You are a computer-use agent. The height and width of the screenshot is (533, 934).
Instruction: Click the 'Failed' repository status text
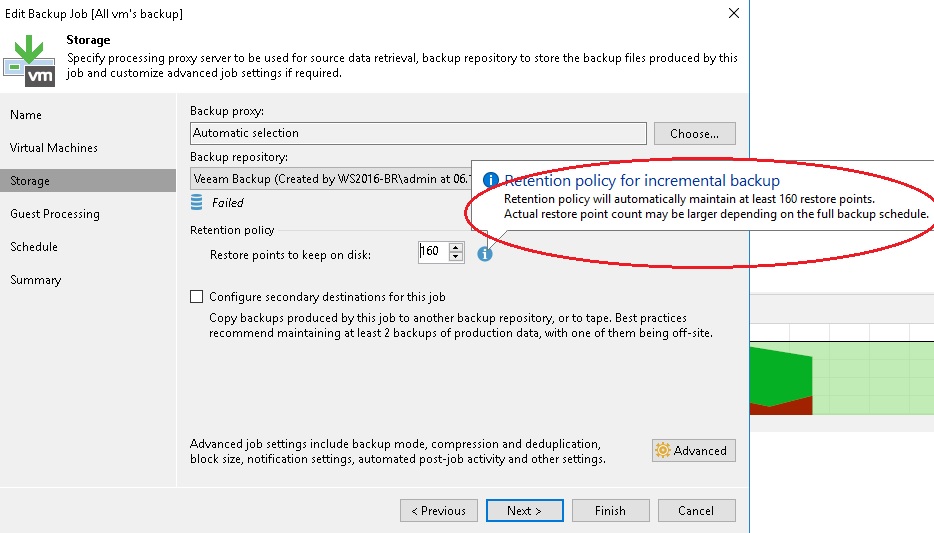228,203
